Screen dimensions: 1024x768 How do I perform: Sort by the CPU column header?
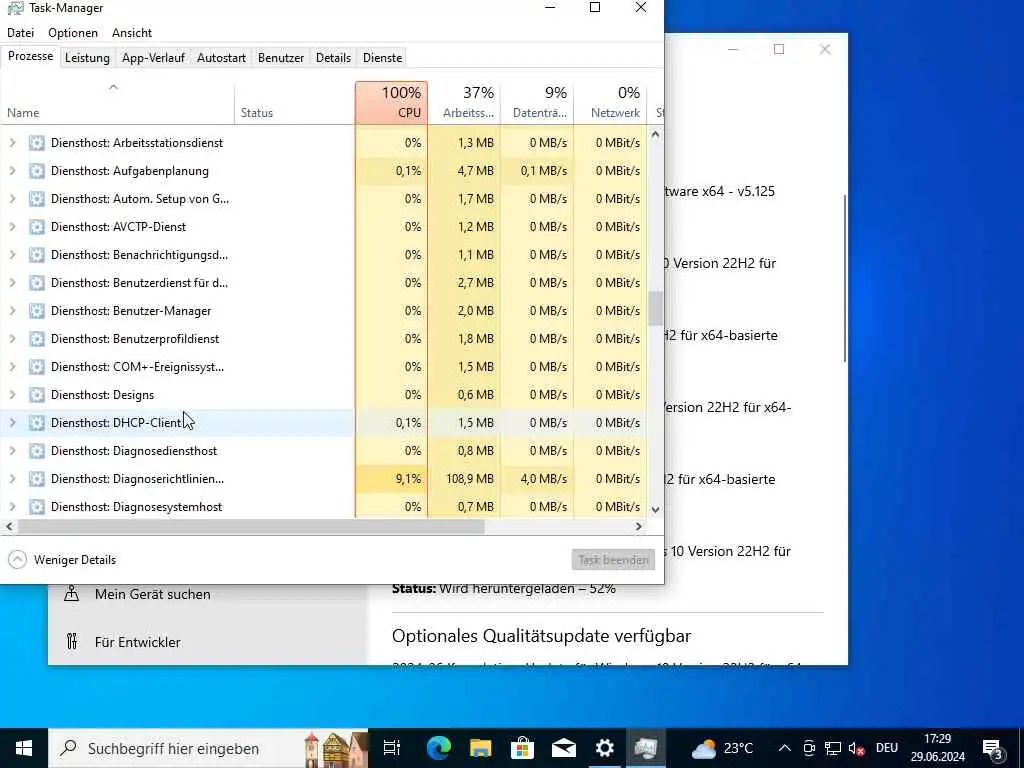[x=392, y=103]
